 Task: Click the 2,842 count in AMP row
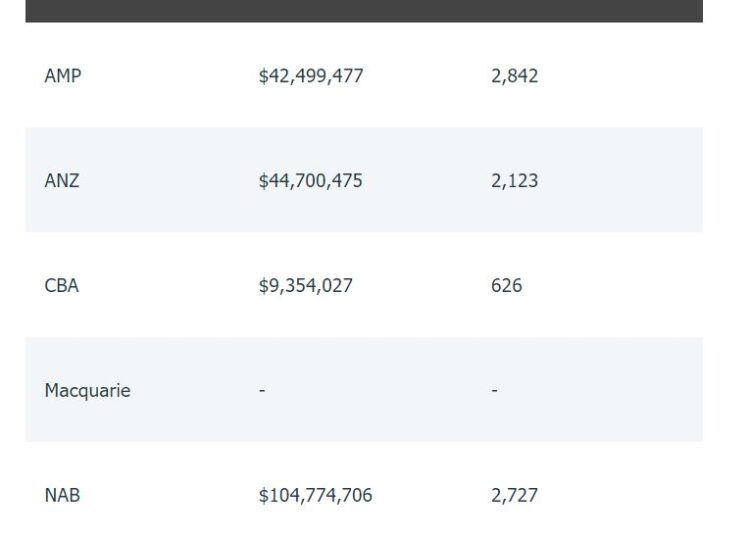514,76
